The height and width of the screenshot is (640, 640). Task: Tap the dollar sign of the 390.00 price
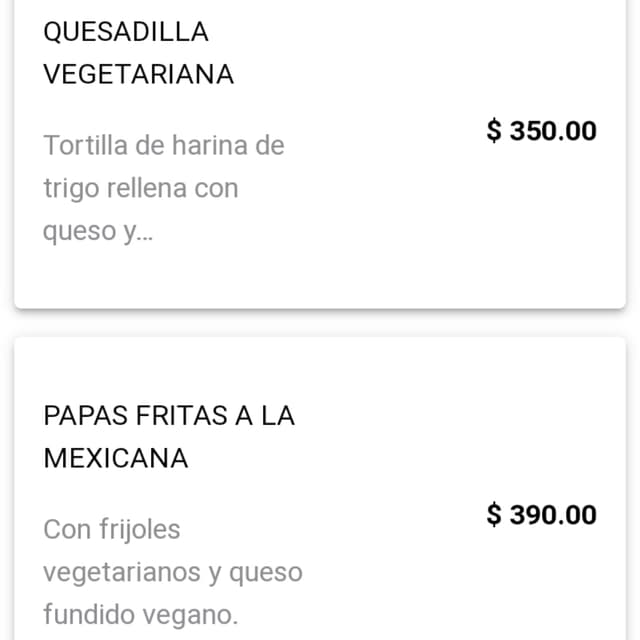coord(494,514)
